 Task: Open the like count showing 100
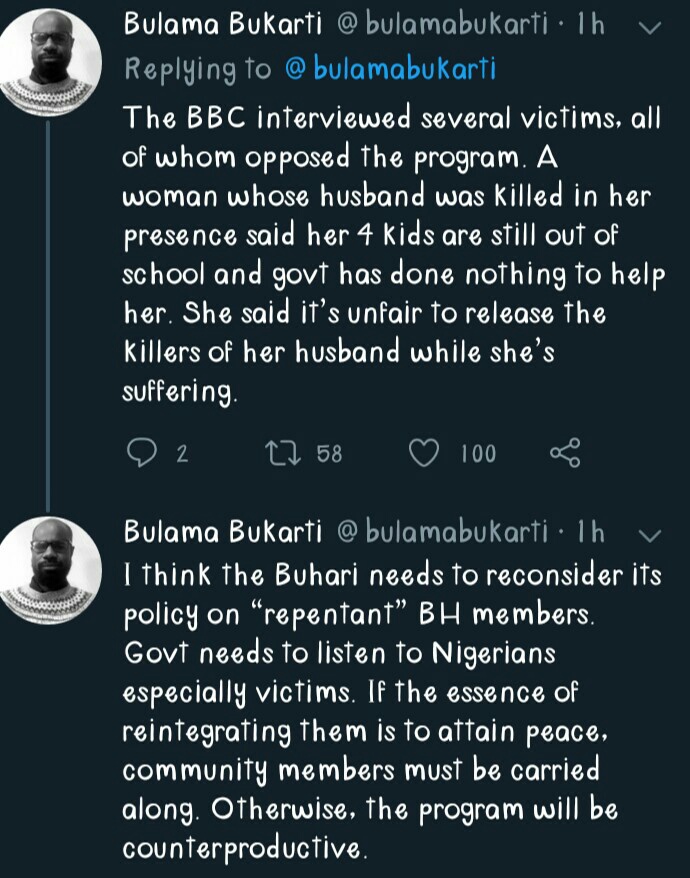pyautogui.click(x=478, y=454)
